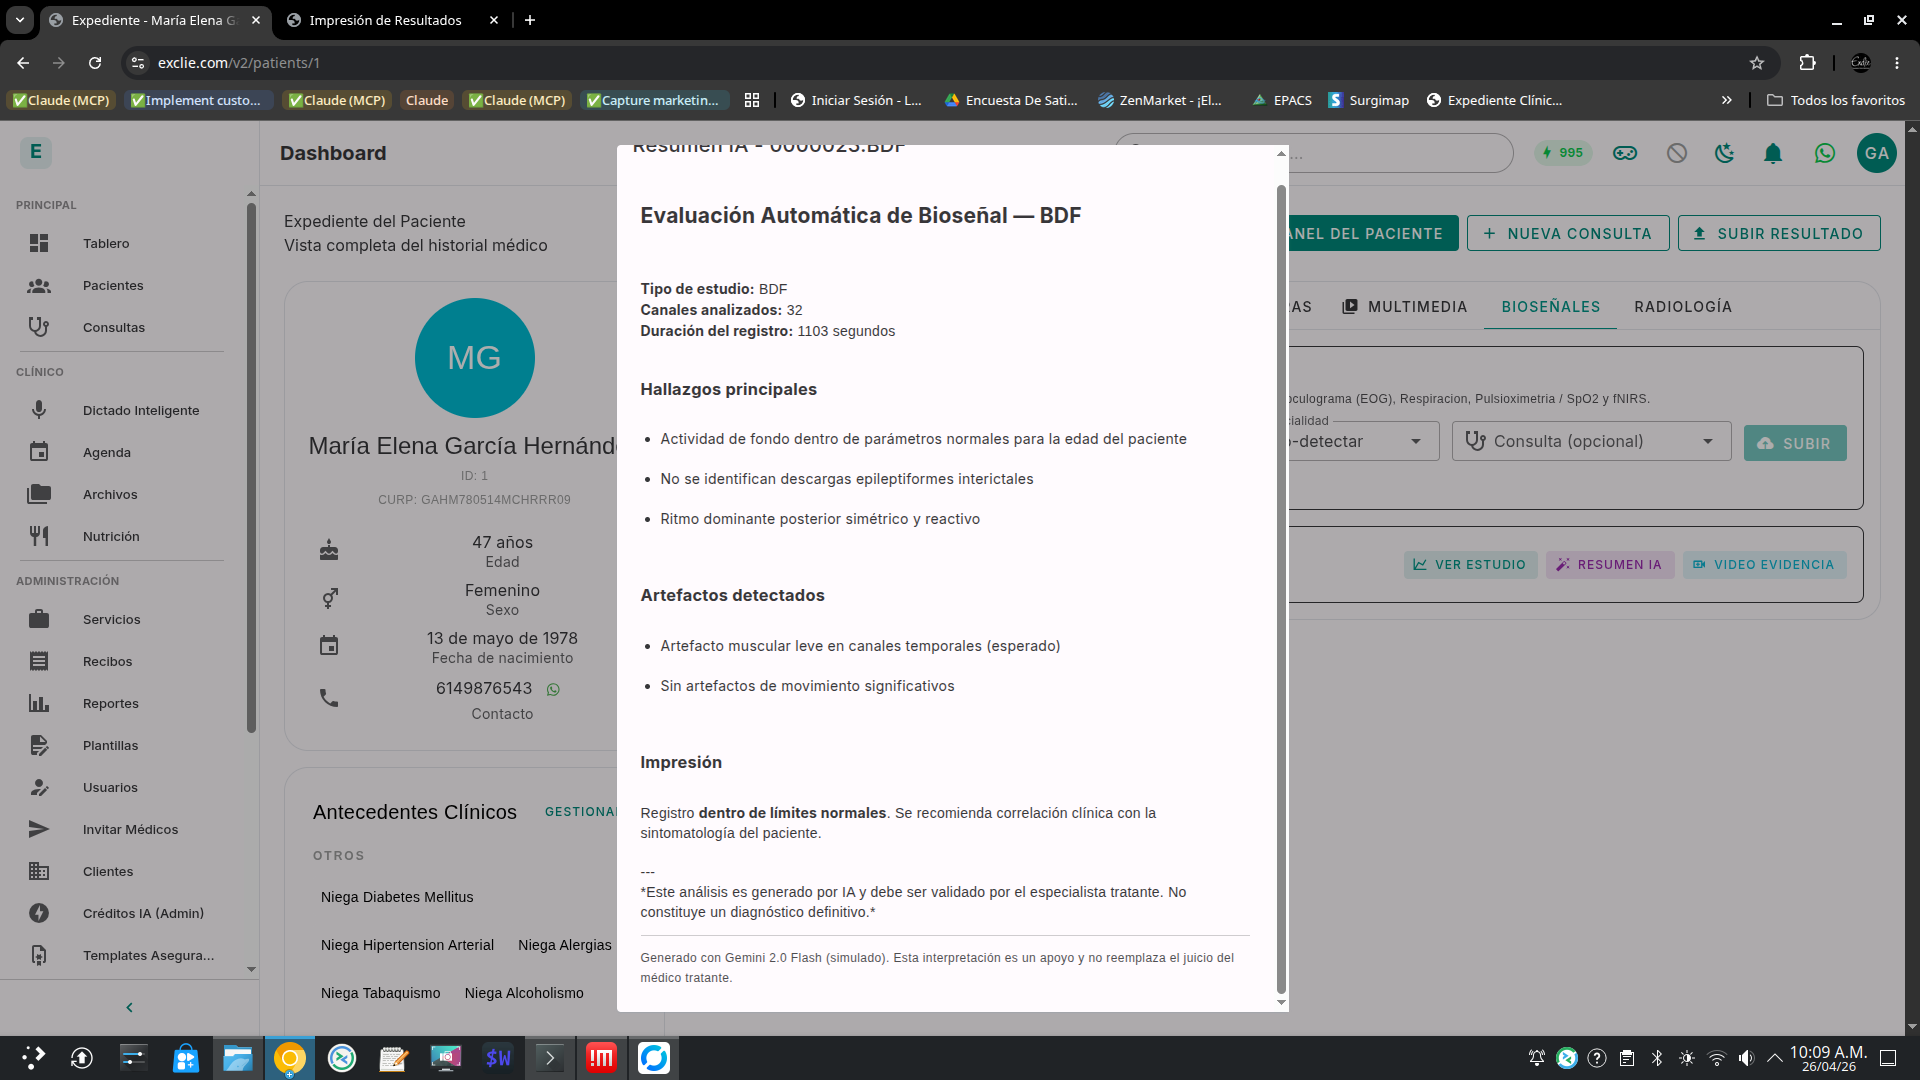Open the Dictado Inteligente tool
This screenshot has width=1920, height=1080.
[x=39, y=409]
